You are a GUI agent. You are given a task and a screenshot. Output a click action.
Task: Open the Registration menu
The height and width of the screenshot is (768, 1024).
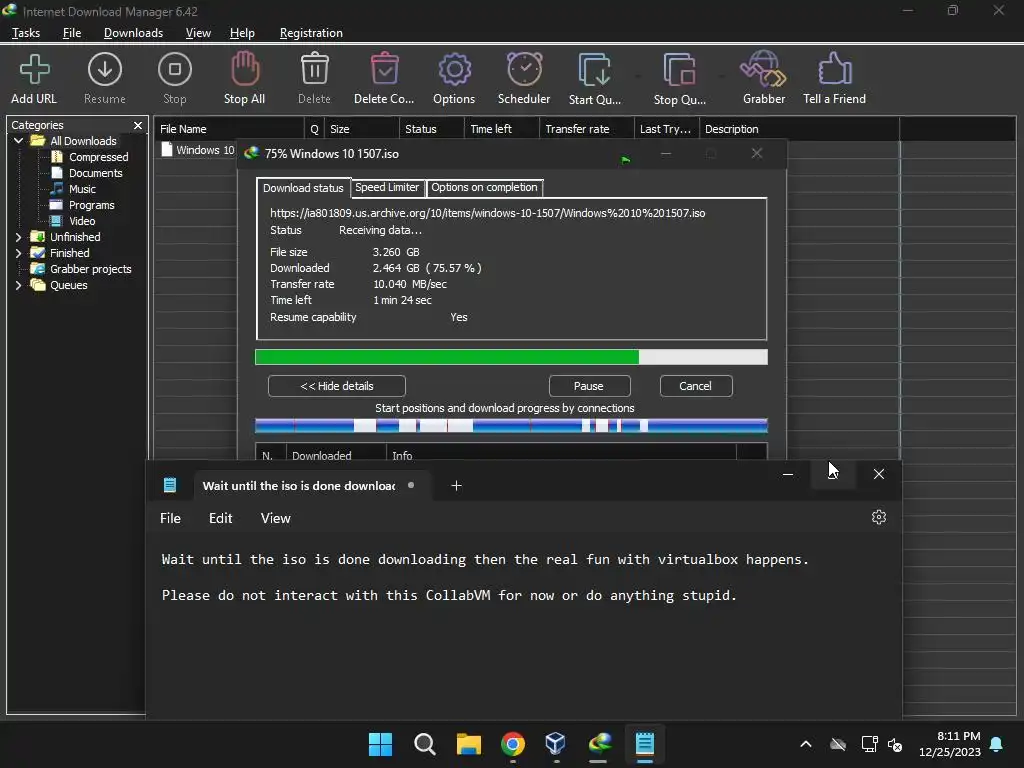[311, 33]
